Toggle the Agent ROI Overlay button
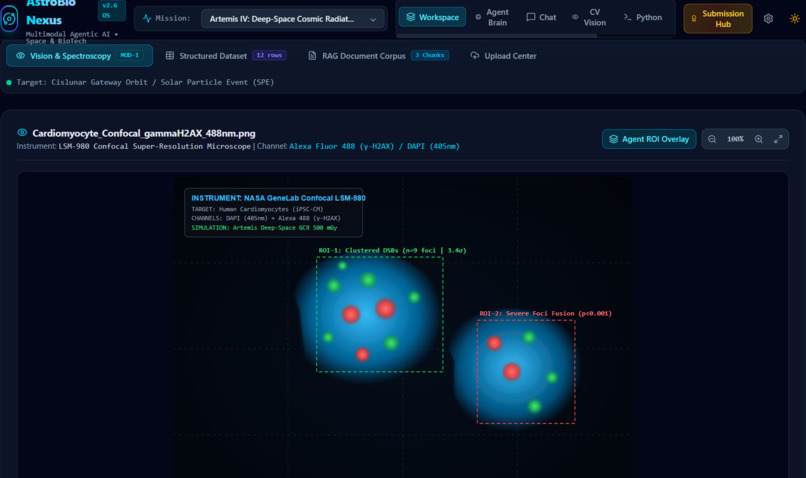The image size is (806, 478). pyautogui.click(x=649, y=139)
